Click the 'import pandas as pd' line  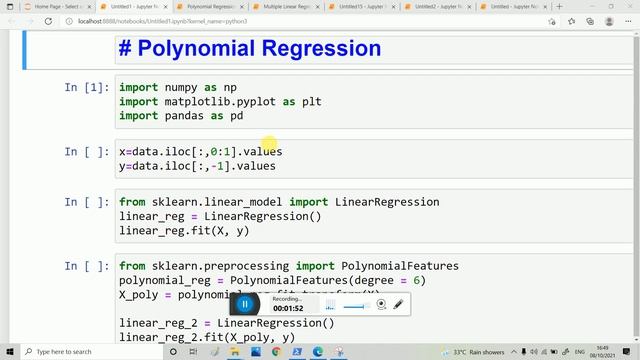[x=181, y=116]
